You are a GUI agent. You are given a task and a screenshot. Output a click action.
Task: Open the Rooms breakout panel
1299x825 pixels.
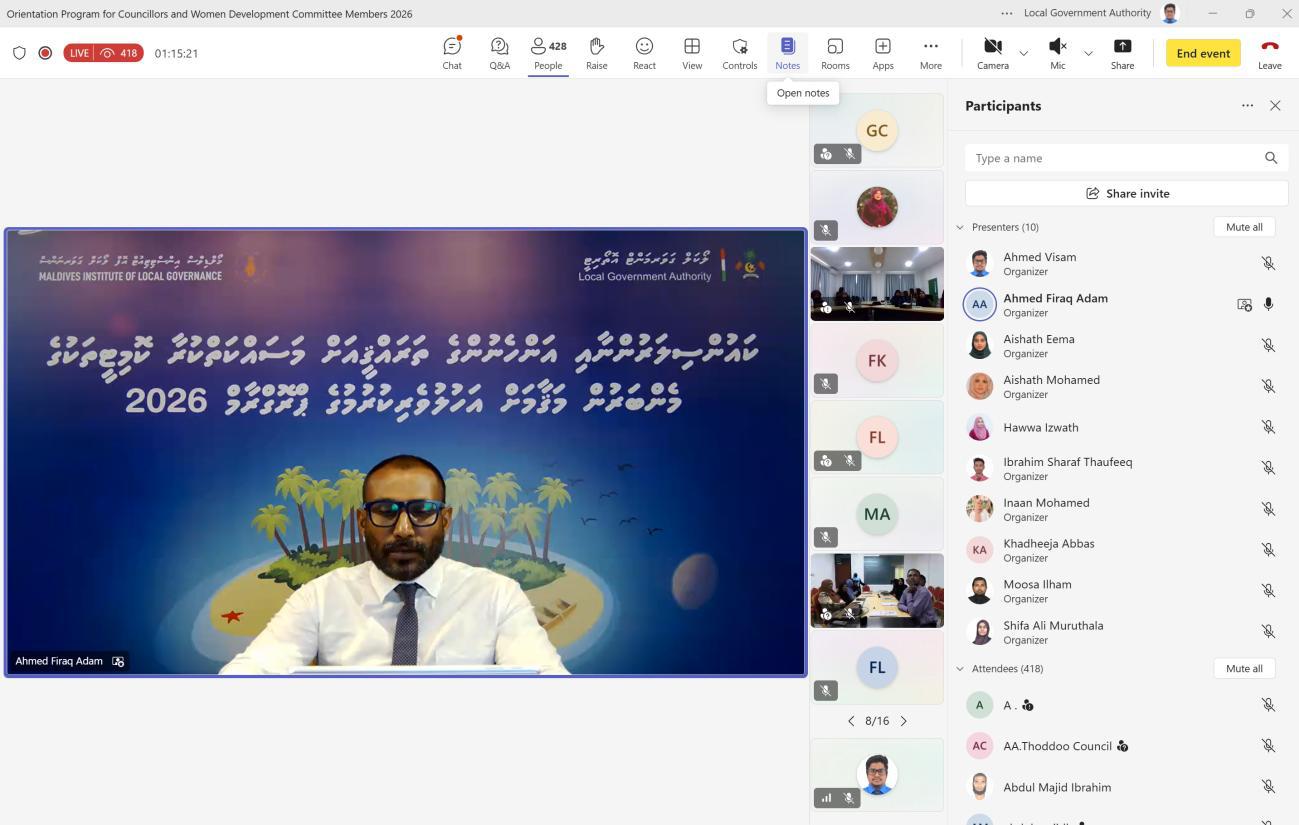click(x=835, y=53)
